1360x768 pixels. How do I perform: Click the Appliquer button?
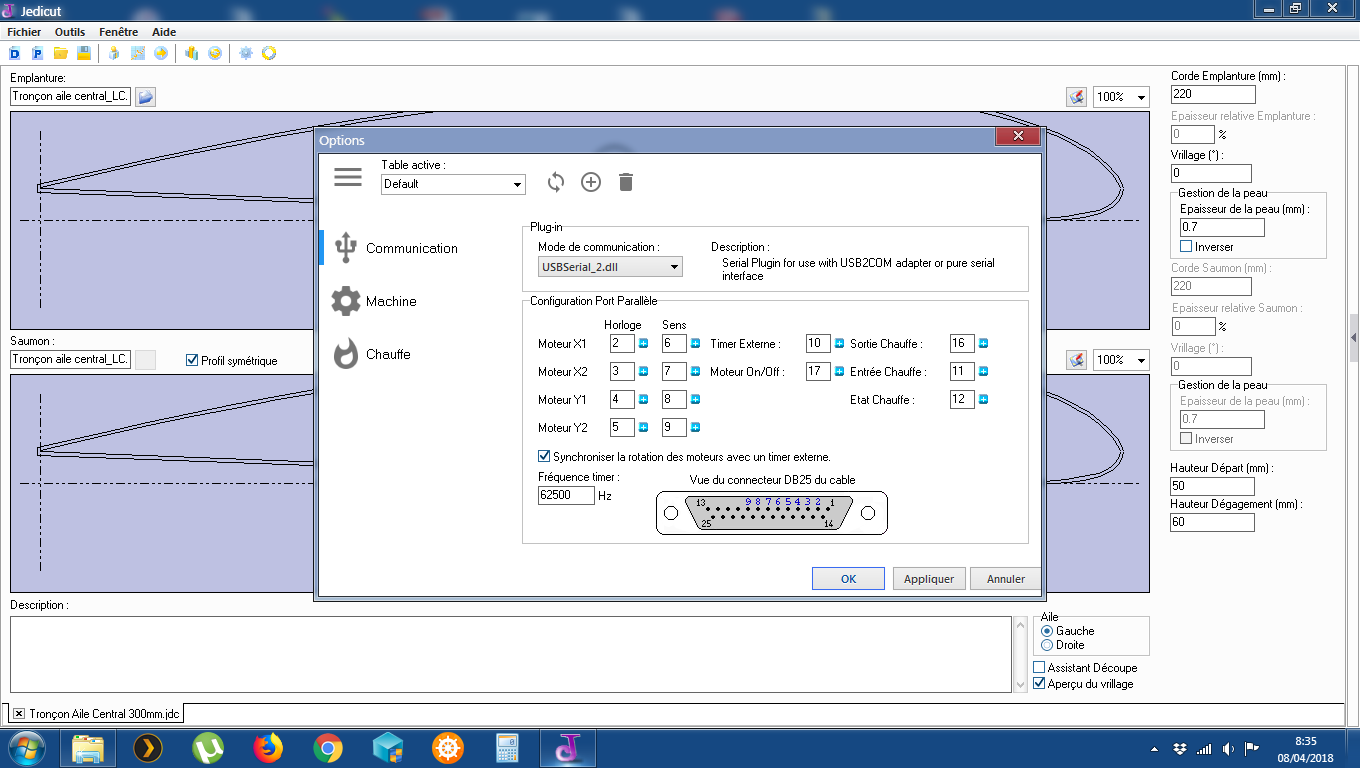coord(929,578)
